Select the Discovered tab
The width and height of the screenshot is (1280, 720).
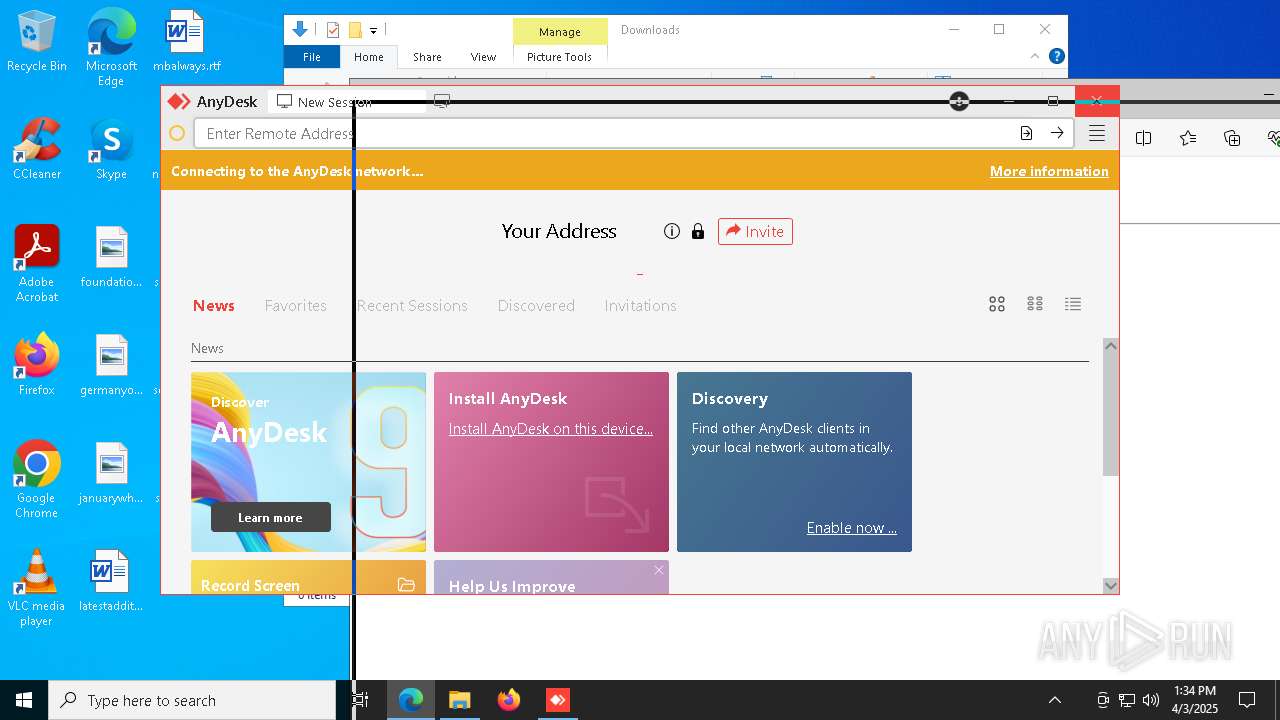(536, 305)
